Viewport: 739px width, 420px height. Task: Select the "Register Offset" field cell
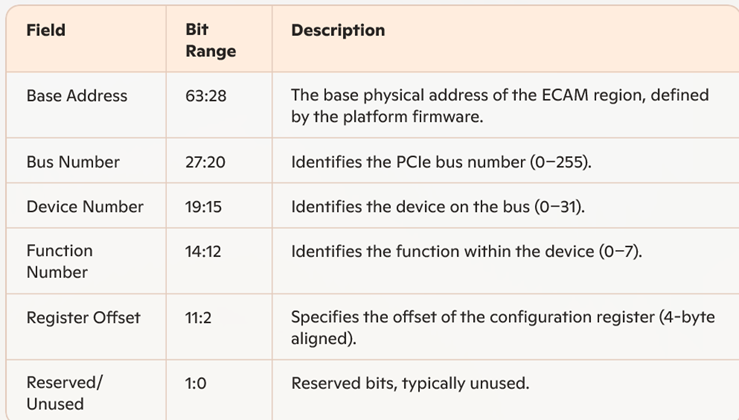tap(83, 318)
